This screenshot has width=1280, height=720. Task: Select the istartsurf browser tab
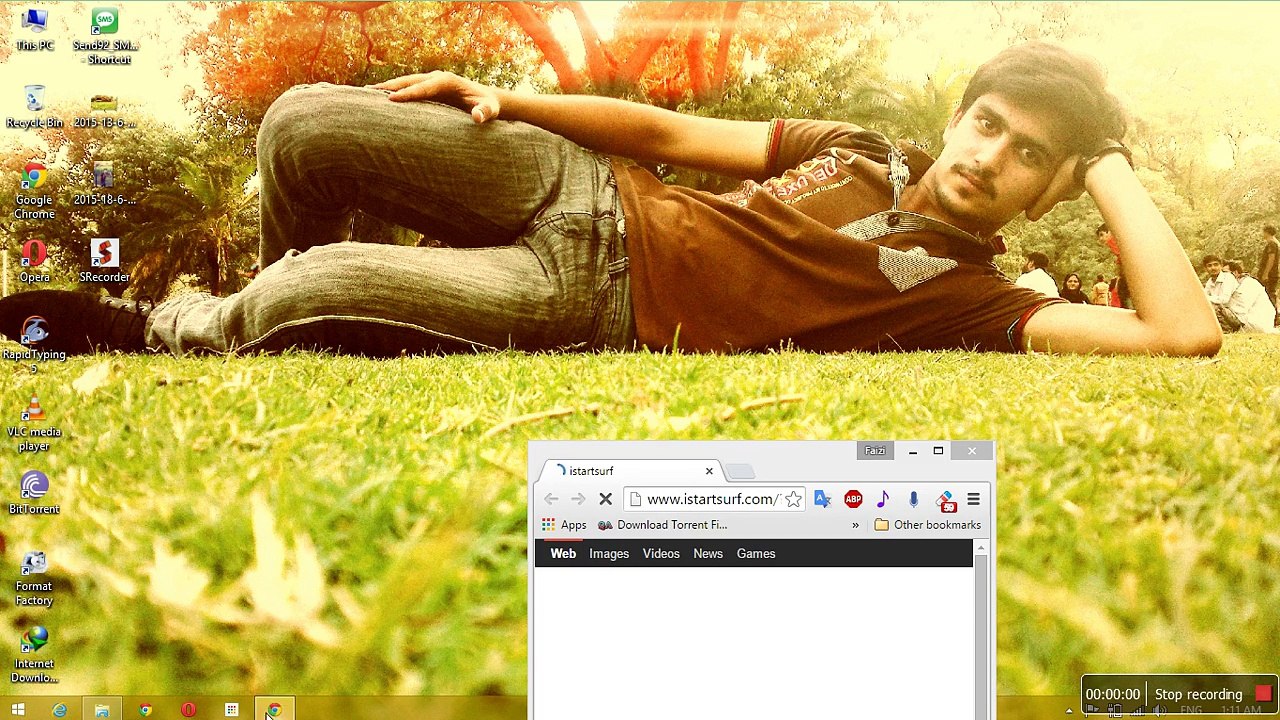point(630,471)
